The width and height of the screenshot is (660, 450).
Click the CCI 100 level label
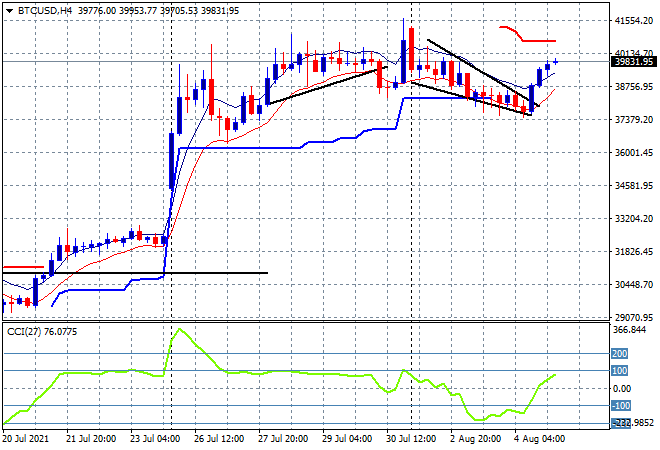620,371
